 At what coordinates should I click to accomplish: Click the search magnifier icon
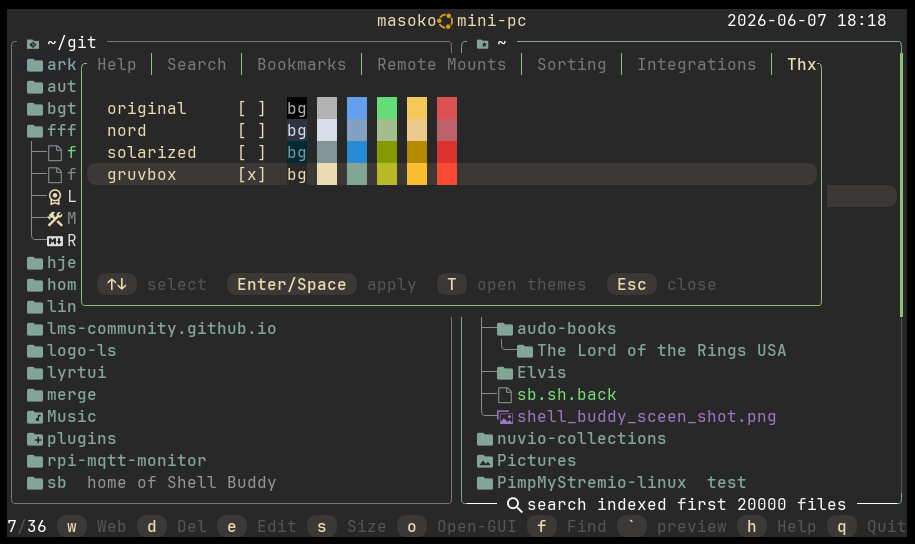click(x=514, y=505)
